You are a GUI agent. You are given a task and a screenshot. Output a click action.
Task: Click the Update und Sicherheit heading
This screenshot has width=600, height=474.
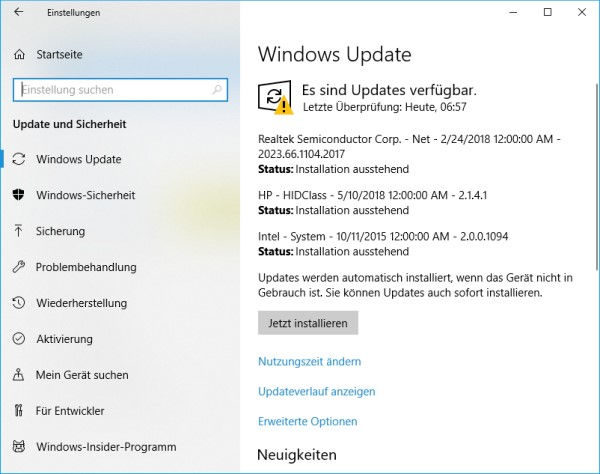tap(70, 124)
